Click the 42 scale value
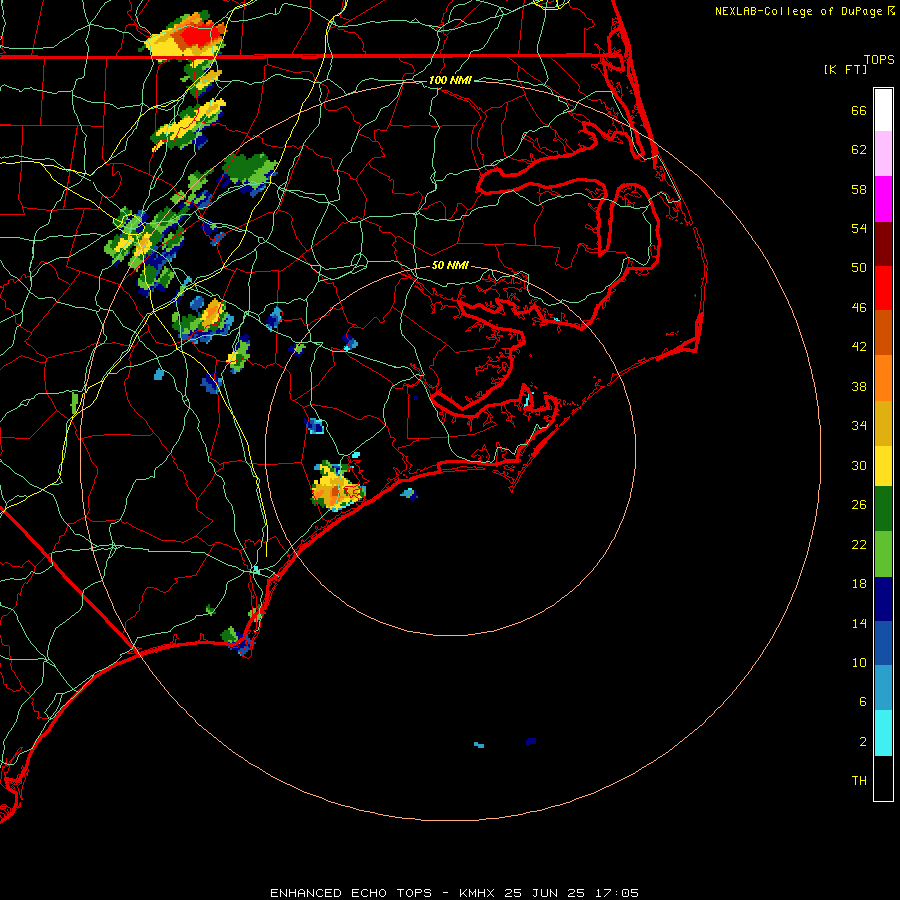Viewport: 900px width, 900px height. coord(859,347)
